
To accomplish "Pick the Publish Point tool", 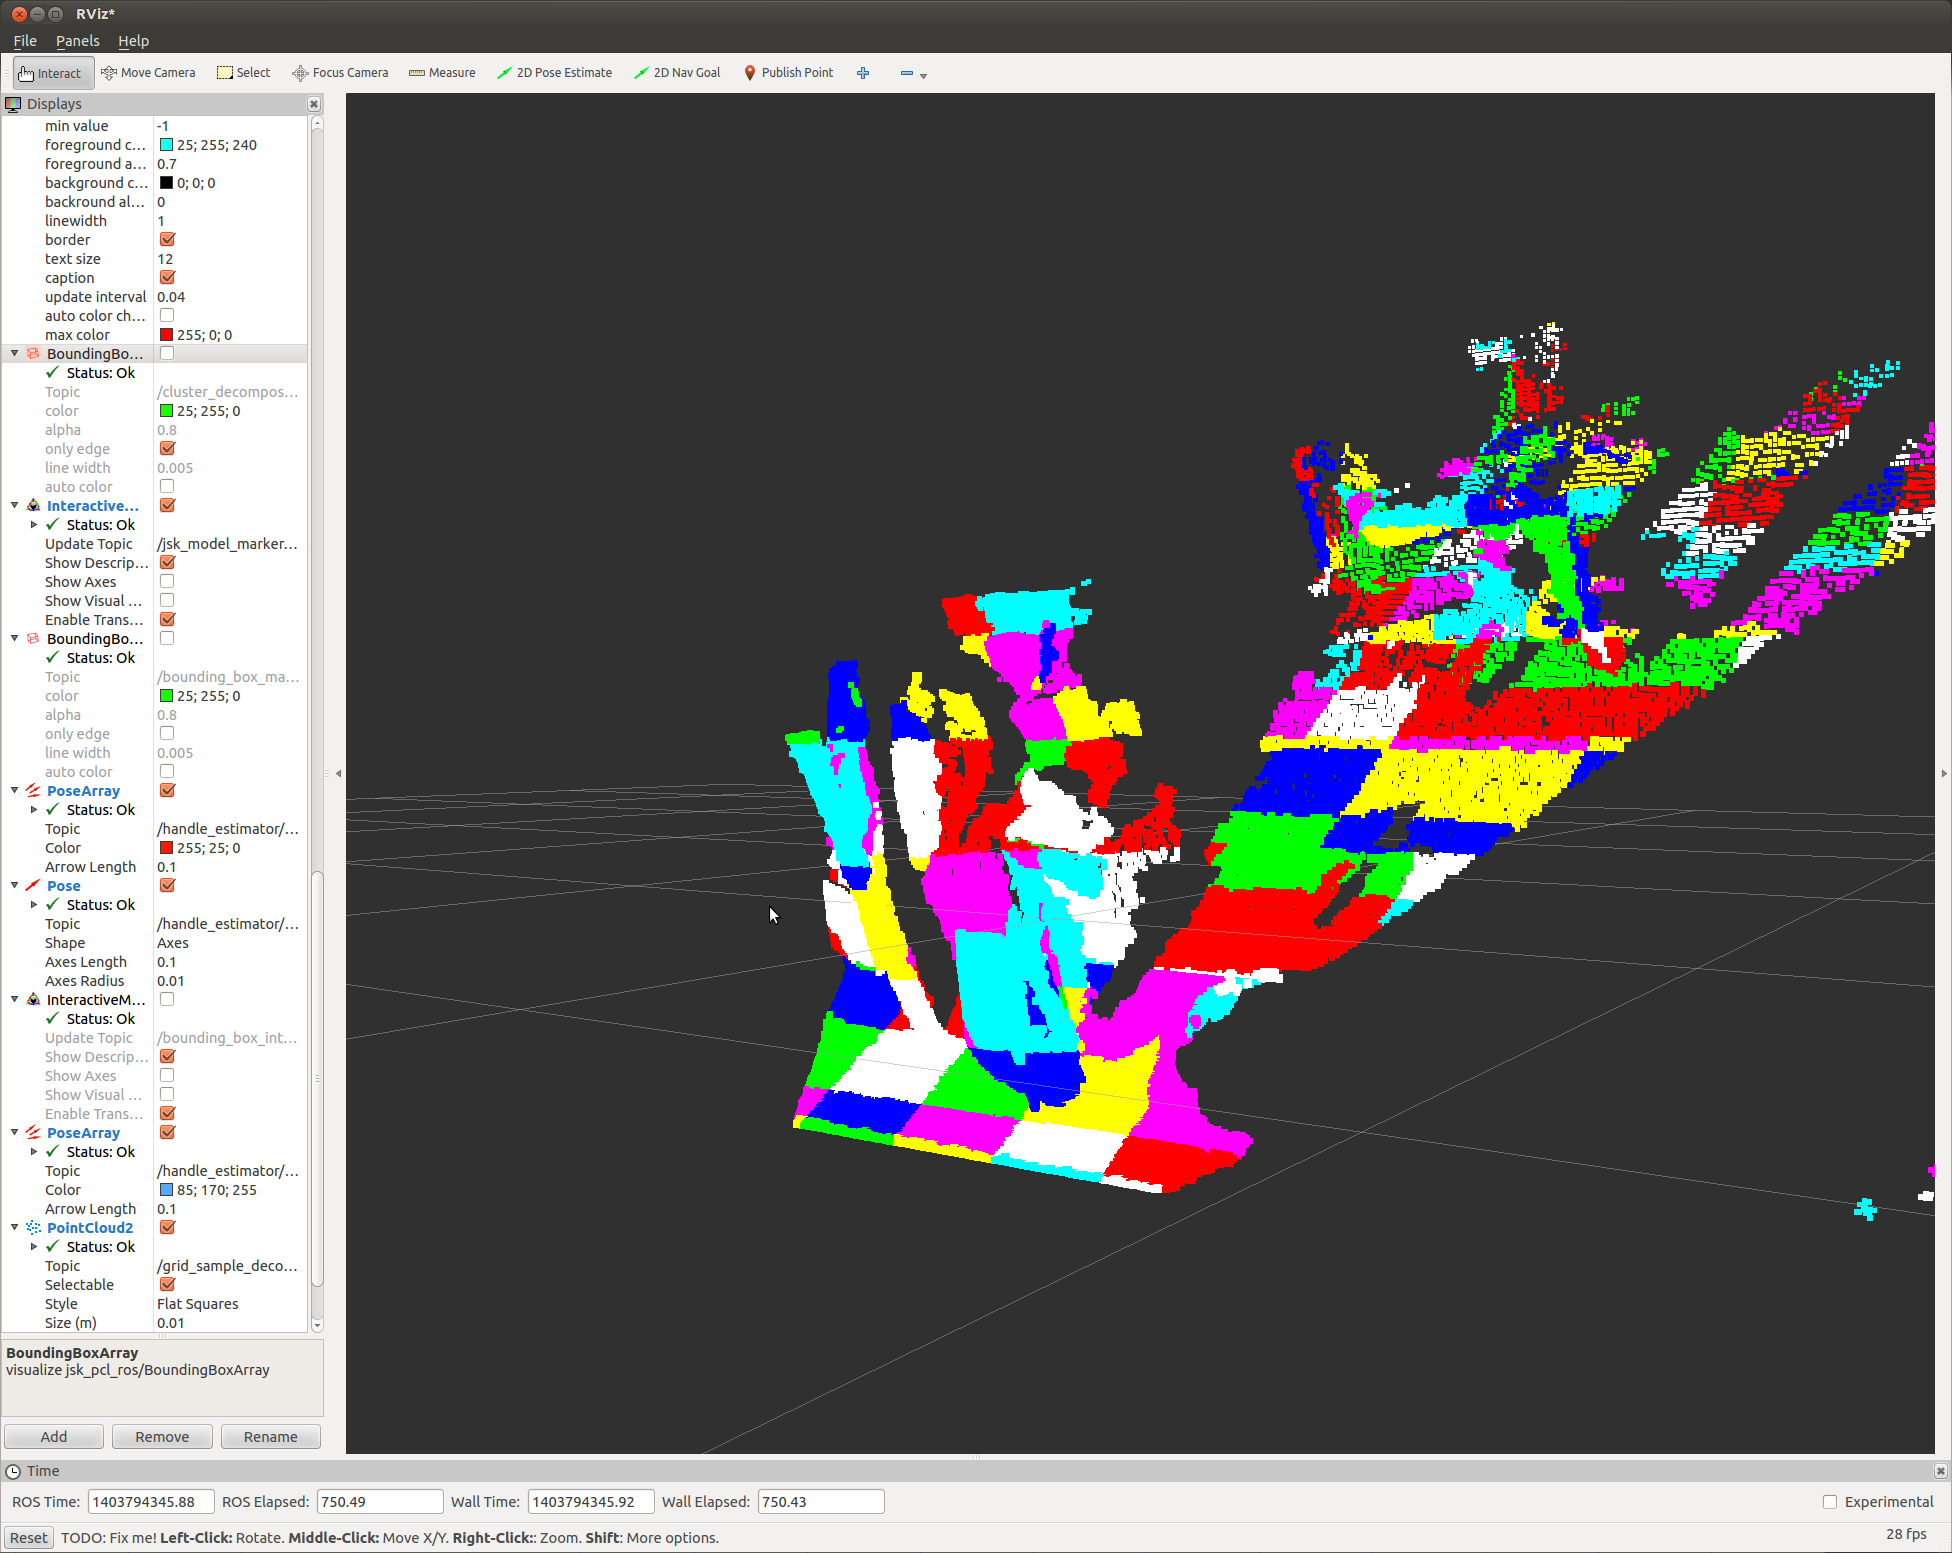I will [x=789, y=73].
